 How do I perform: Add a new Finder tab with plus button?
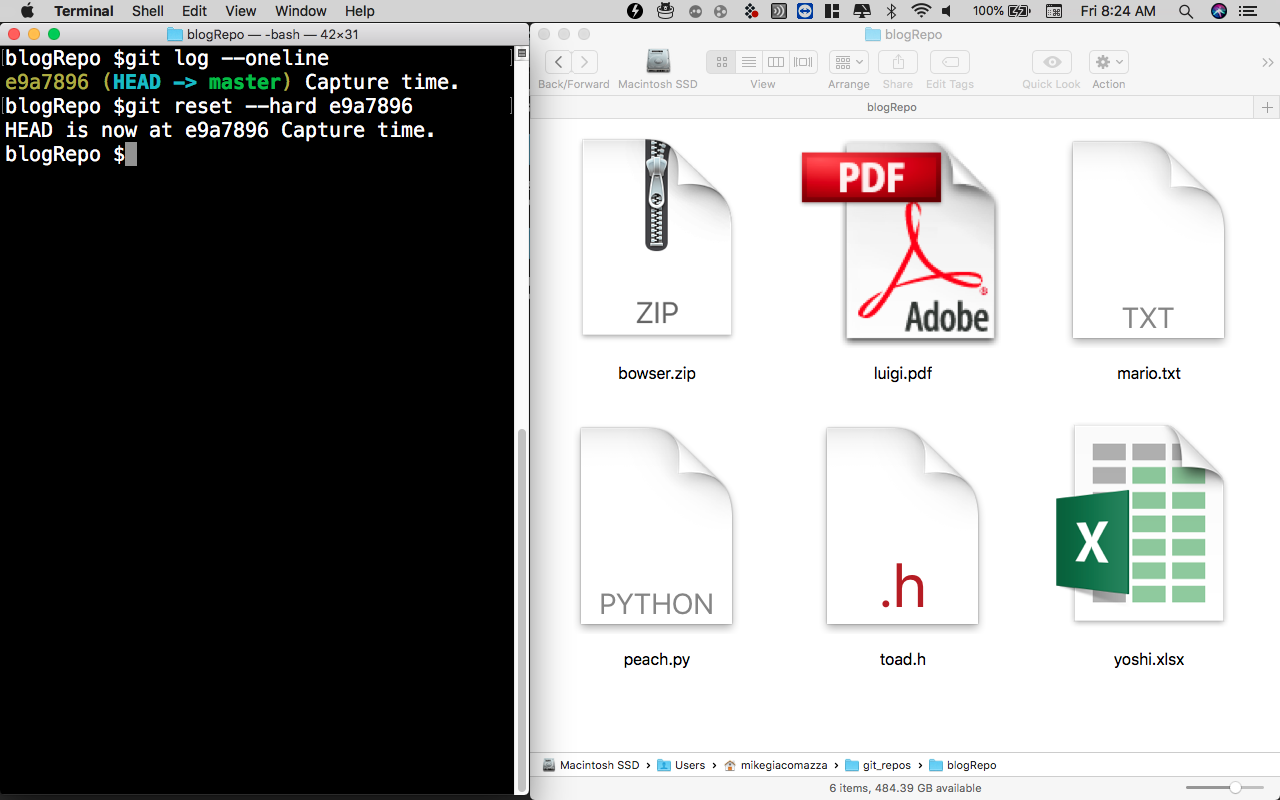[1267, 107]
